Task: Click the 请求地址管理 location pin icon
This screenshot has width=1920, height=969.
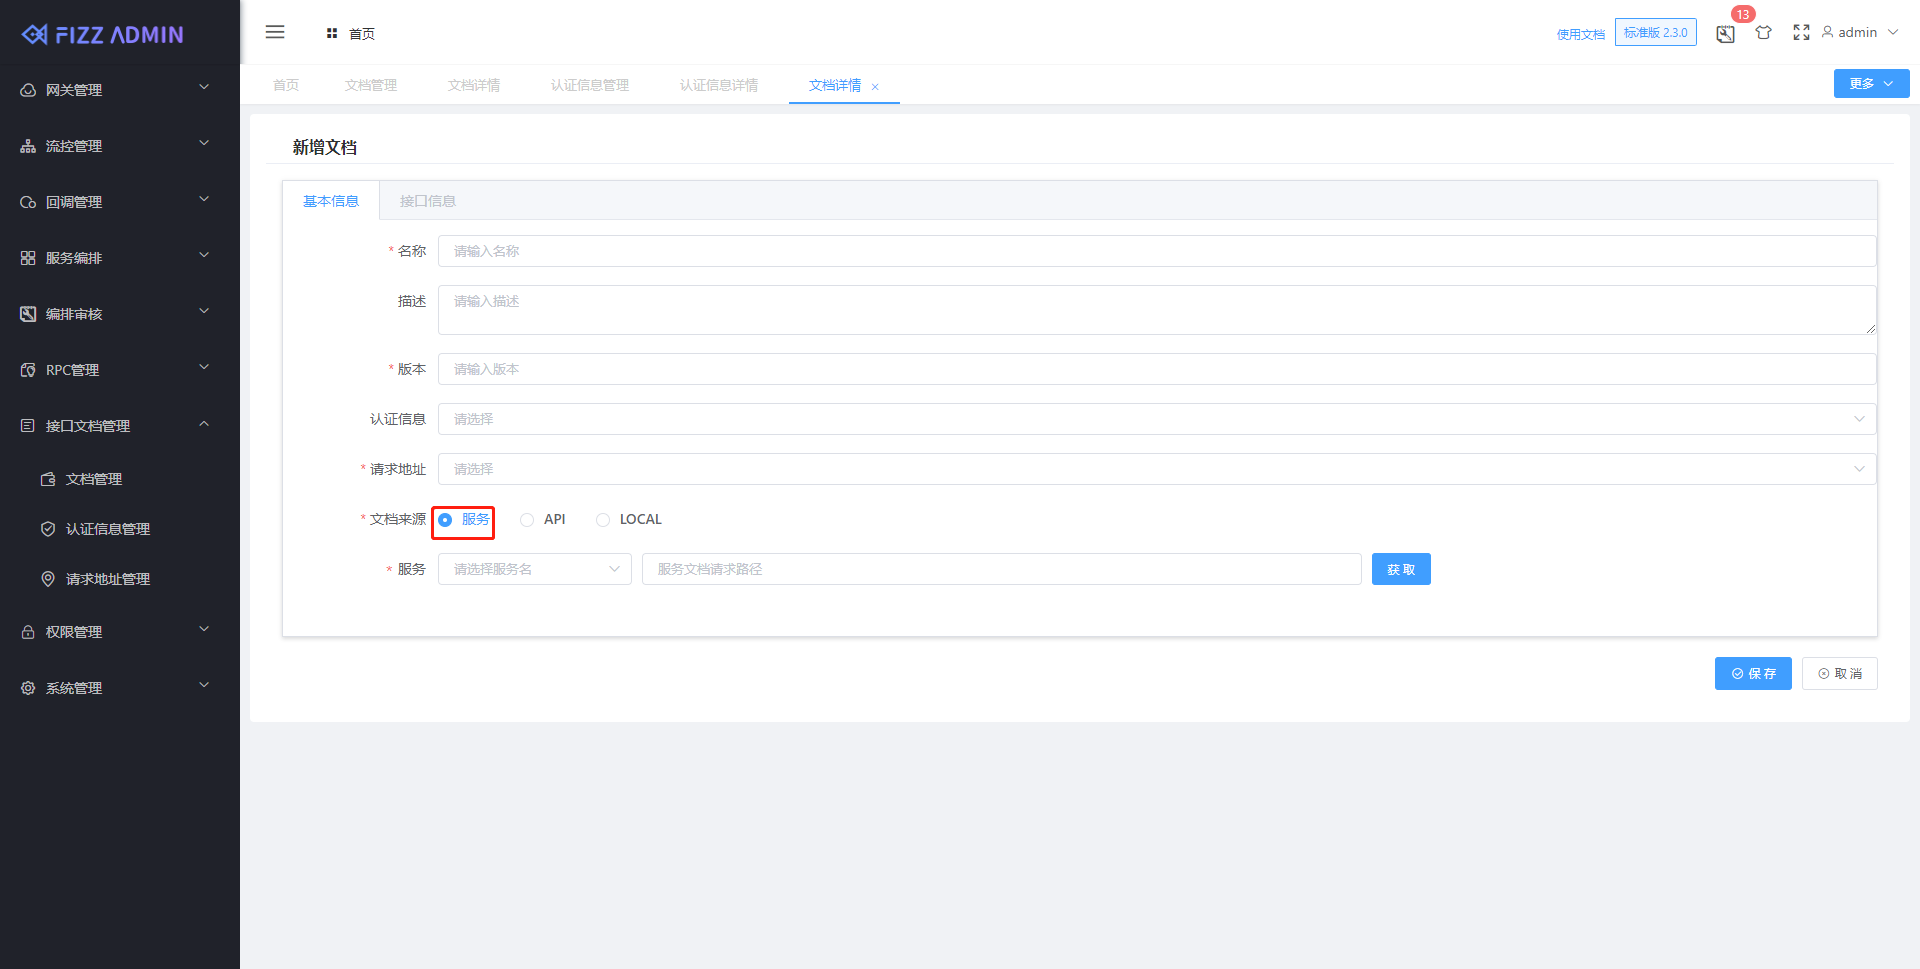Action: click(x=47, y=578)
